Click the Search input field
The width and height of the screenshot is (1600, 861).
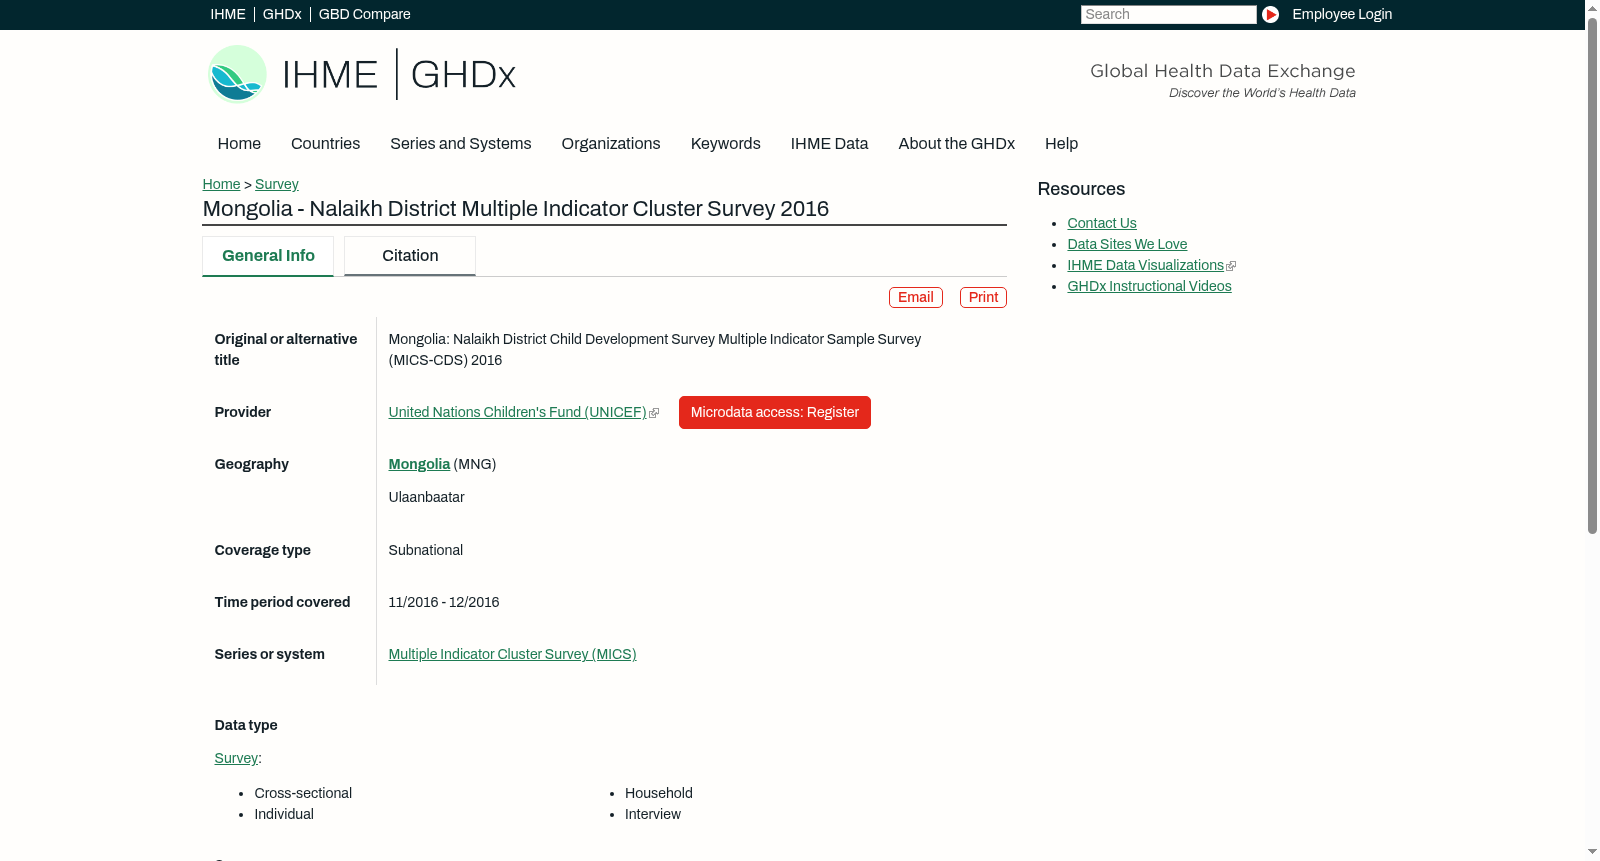point(1168,14)
